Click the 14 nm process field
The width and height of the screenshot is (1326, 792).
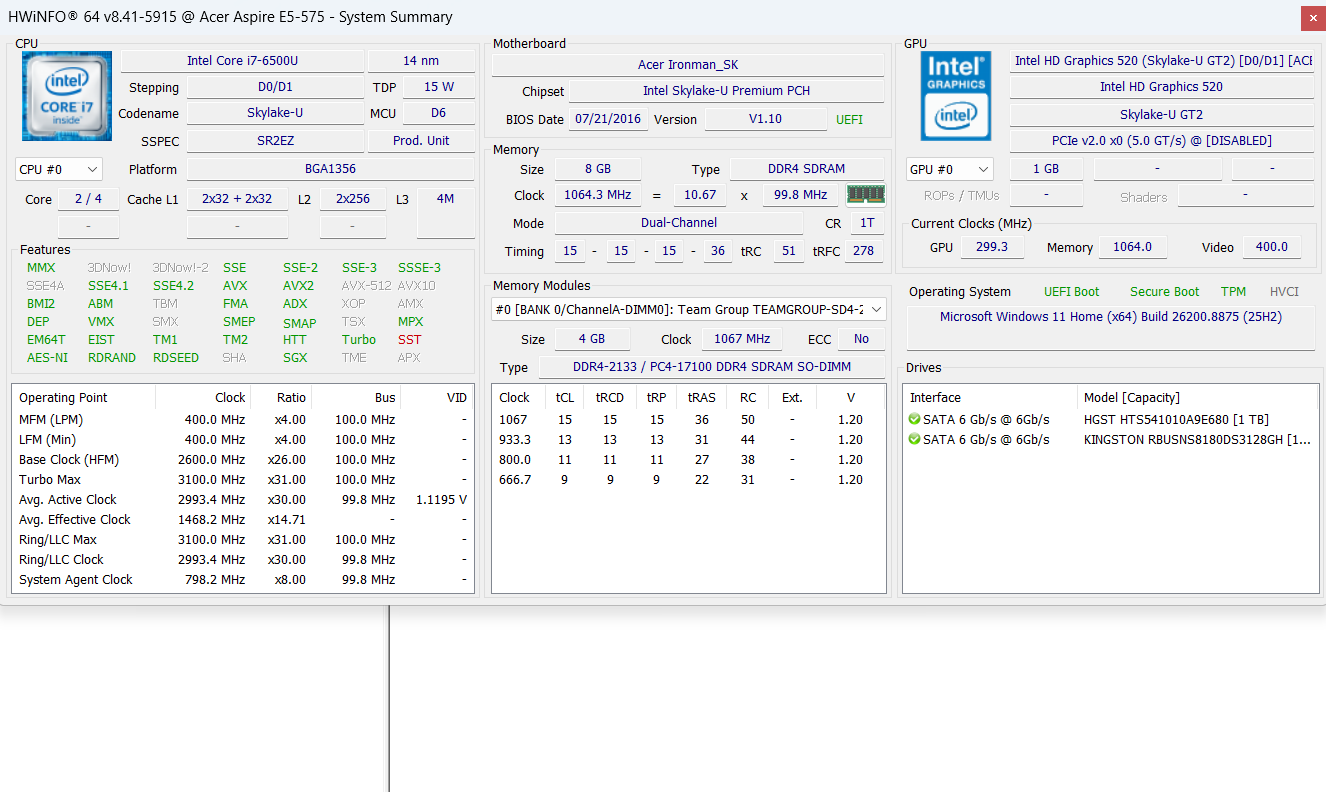point(422,61)
